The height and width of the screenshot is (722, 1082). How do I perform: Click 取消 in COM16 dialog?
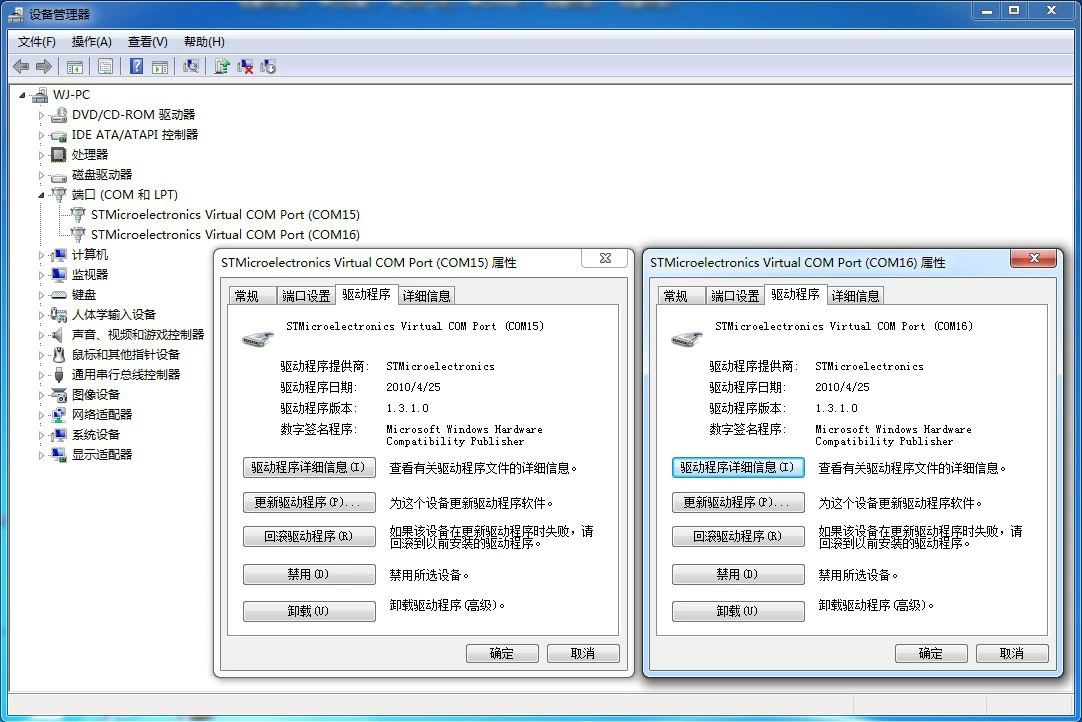[x=1012, y=653]
